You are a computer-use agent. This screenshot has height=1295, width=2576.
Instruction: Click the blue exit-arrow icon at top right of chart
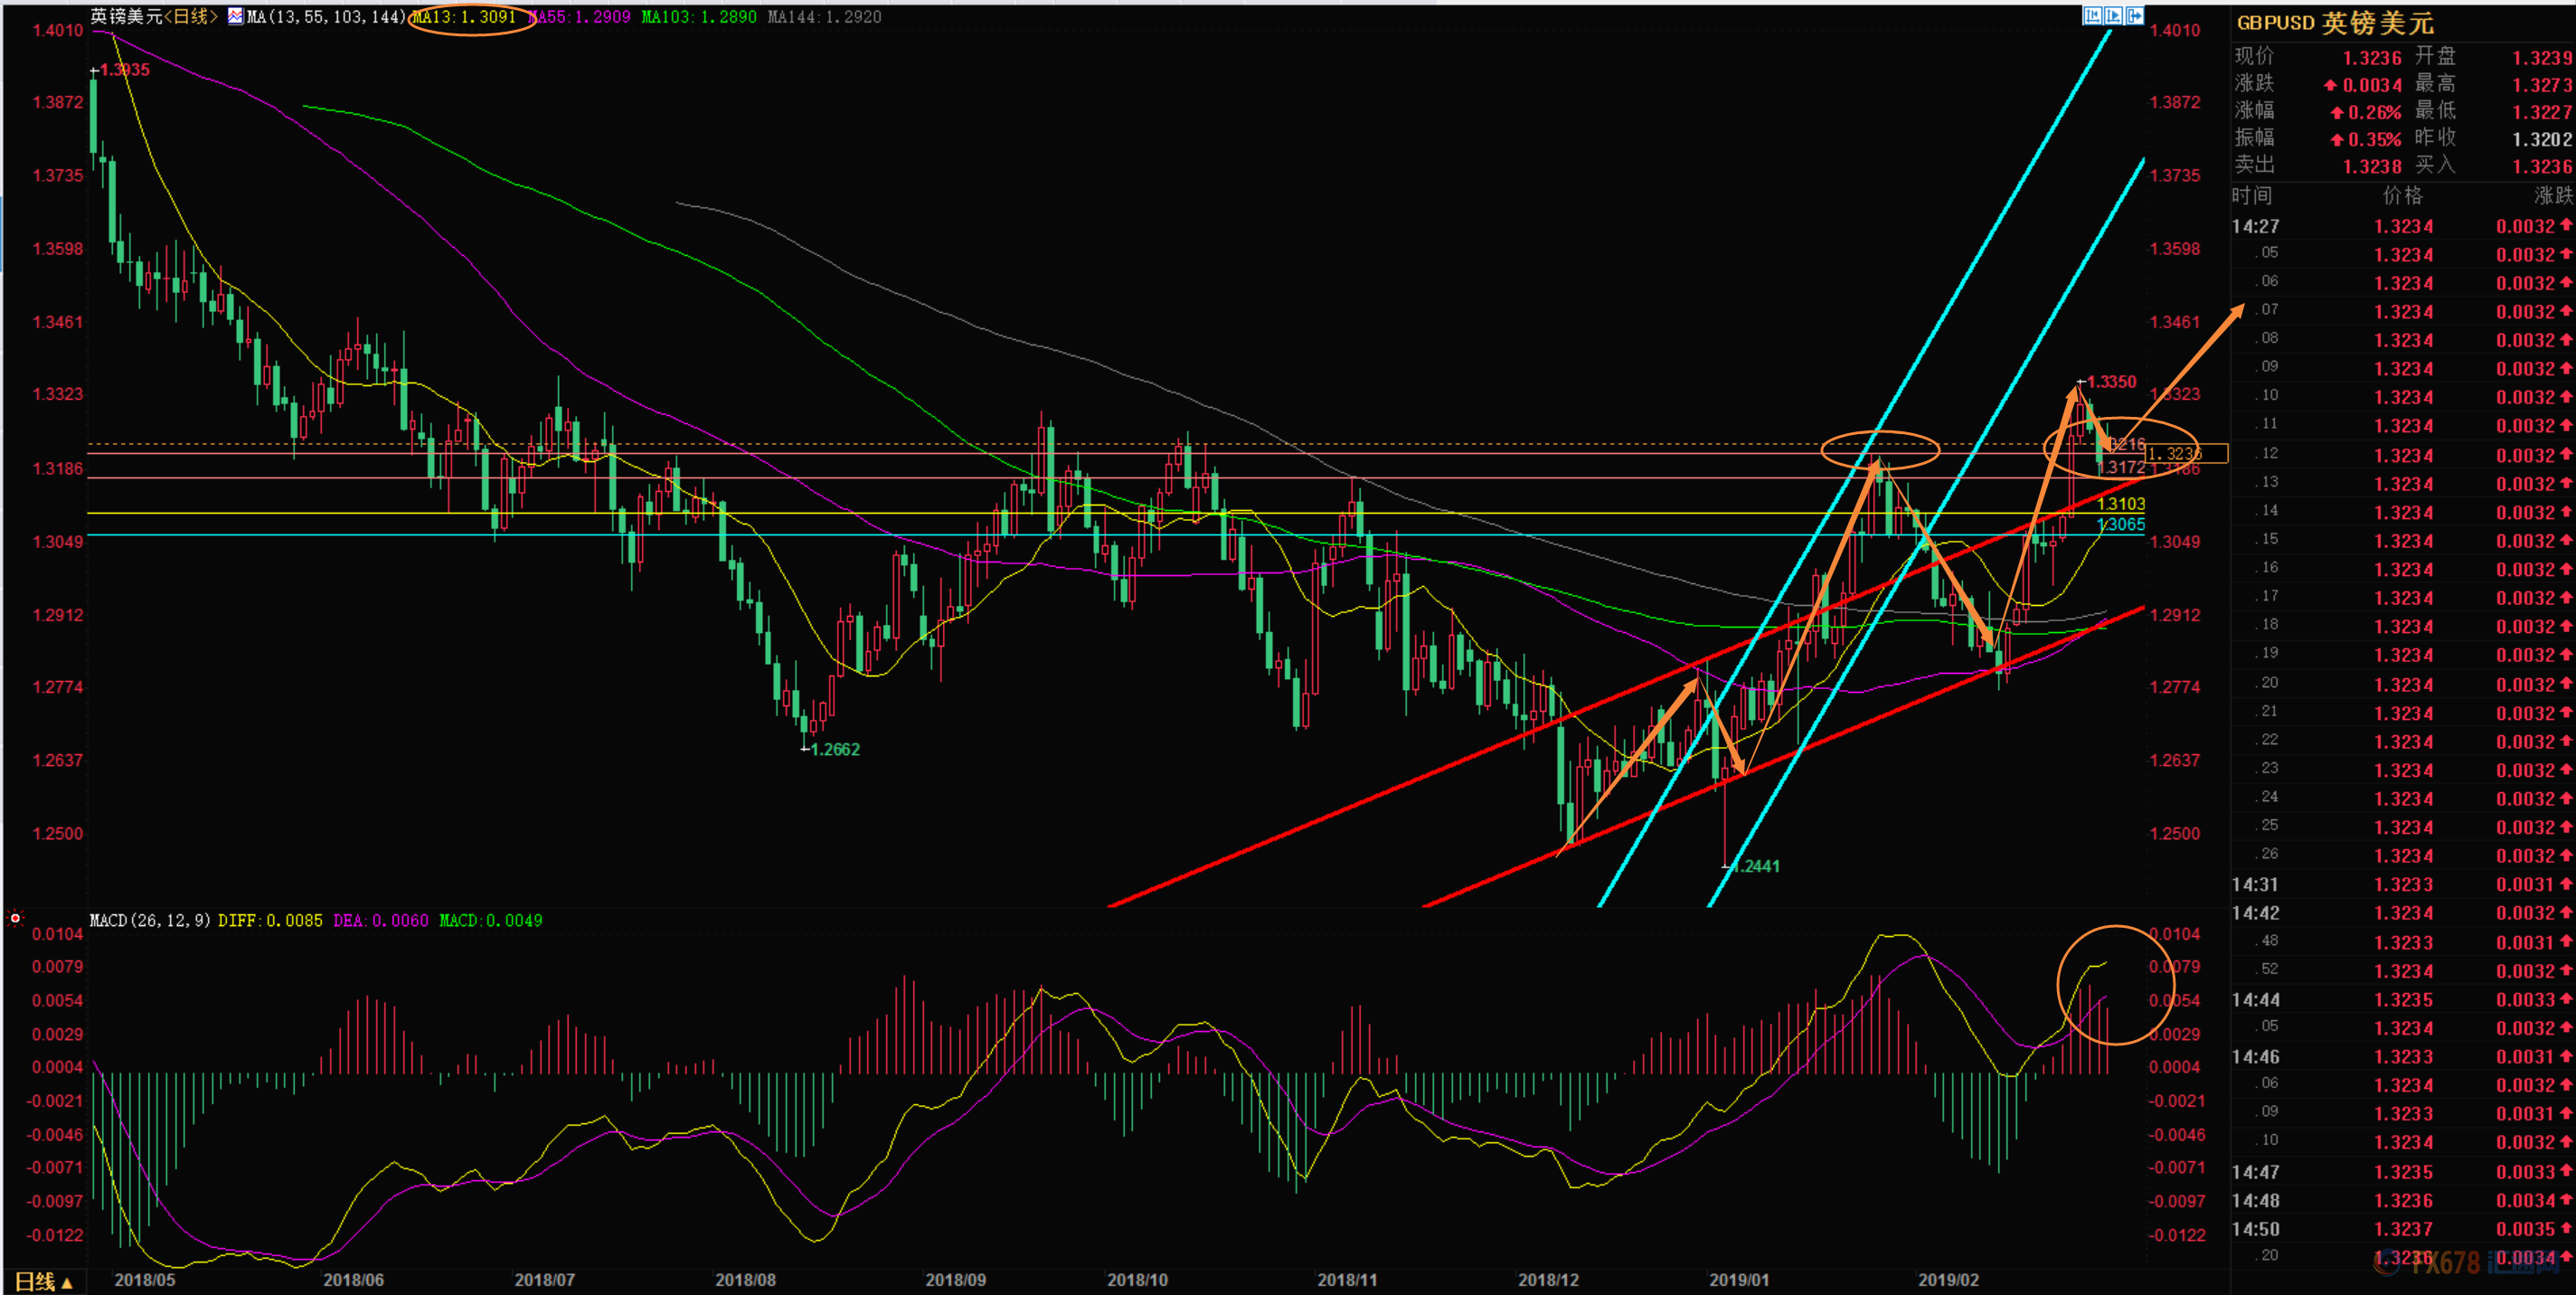tap(2134, 15)
